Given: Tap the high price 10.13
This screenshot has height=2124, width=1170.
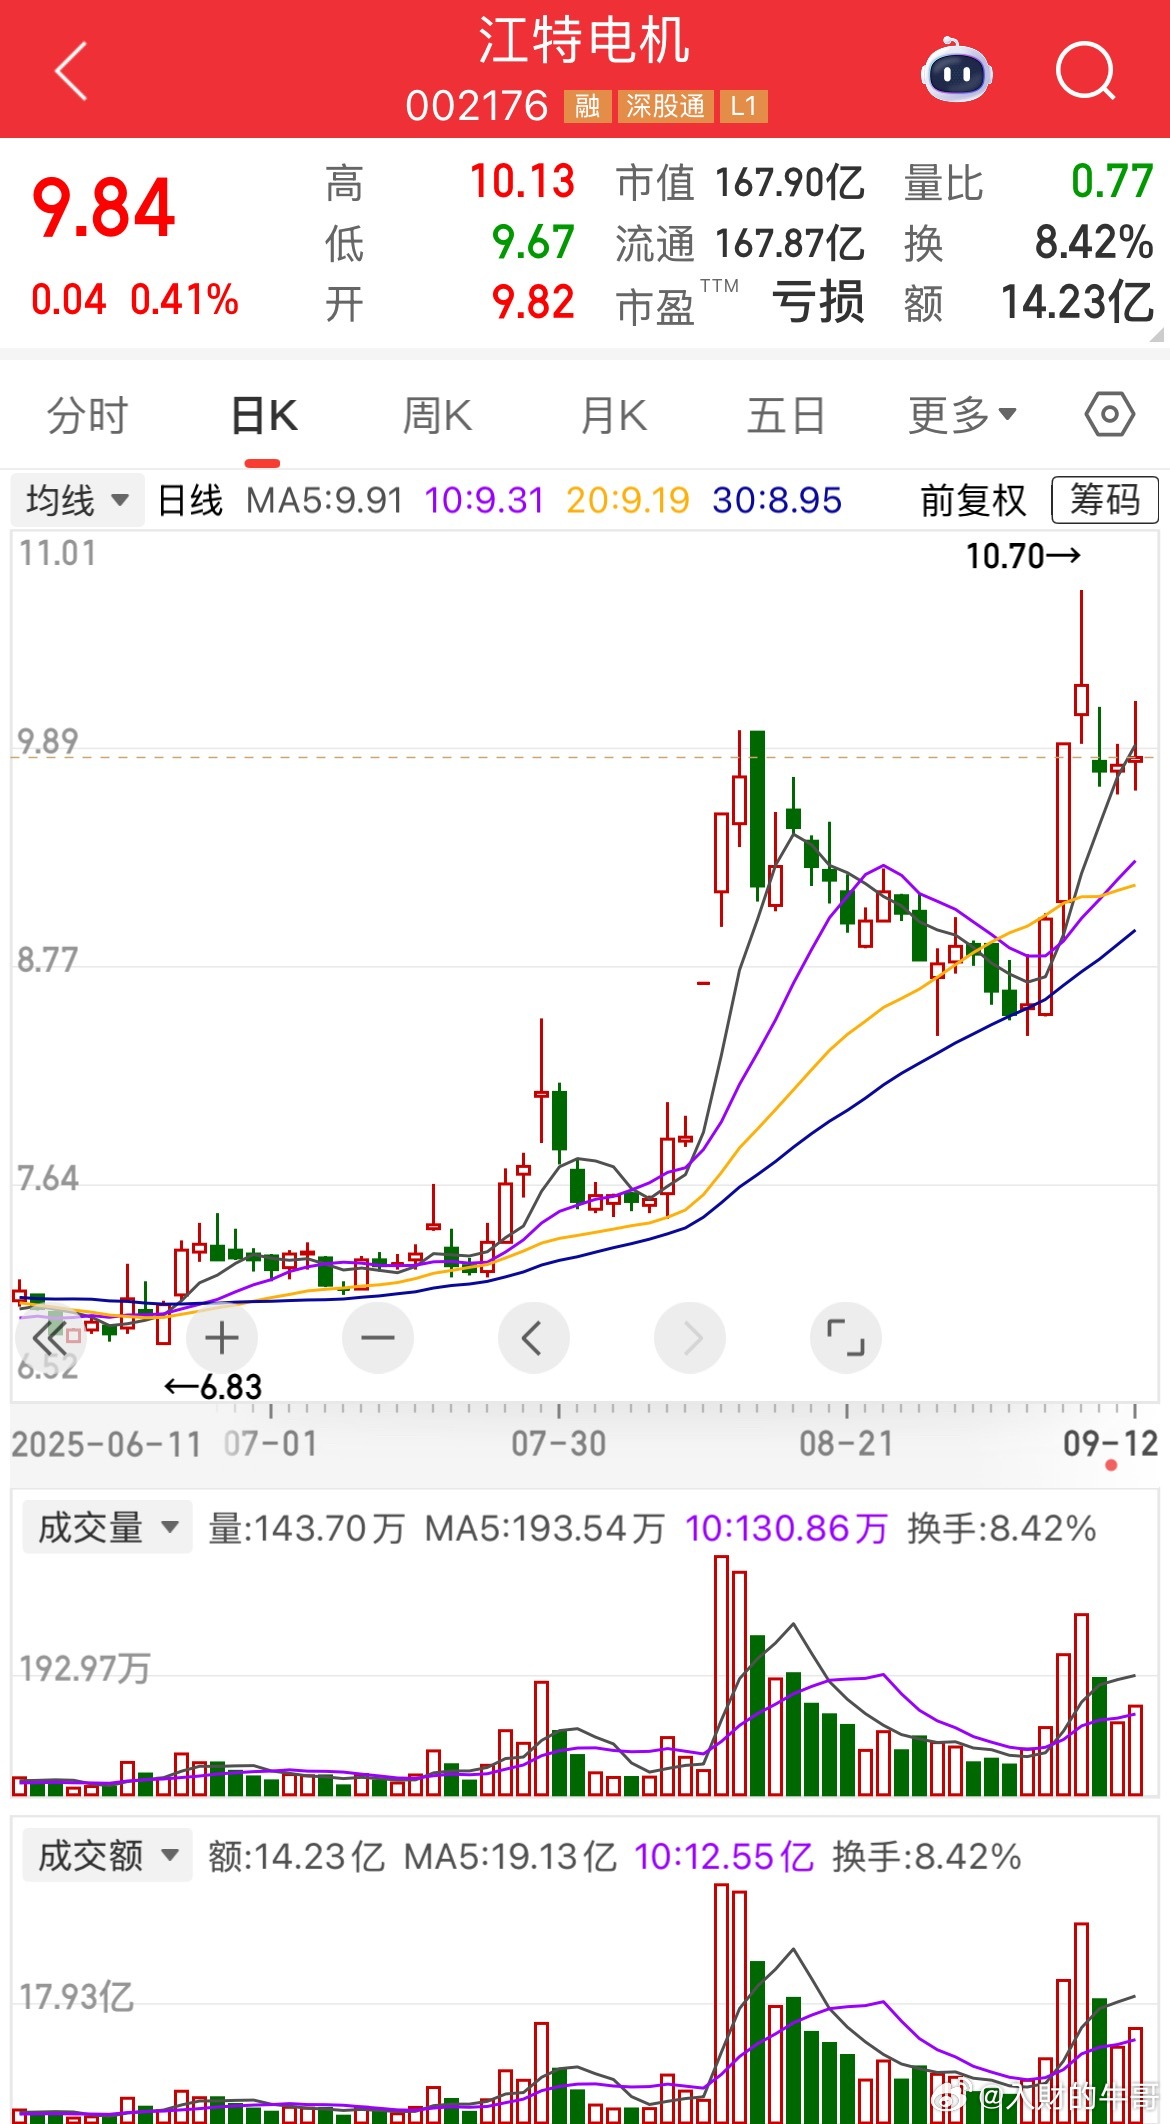Looking at the screenshot, I should (x=522, y=182).
